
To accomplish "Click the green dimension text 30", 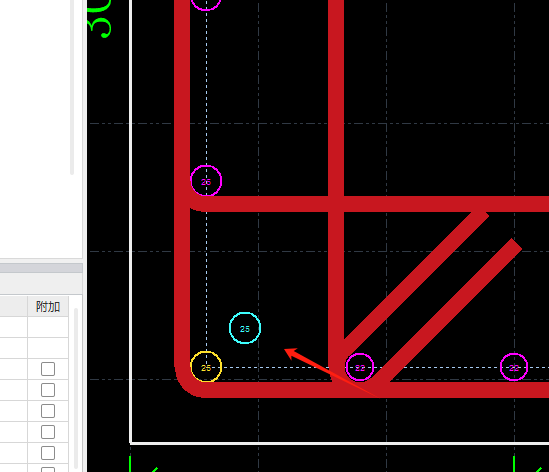I will tap(99, 18).
